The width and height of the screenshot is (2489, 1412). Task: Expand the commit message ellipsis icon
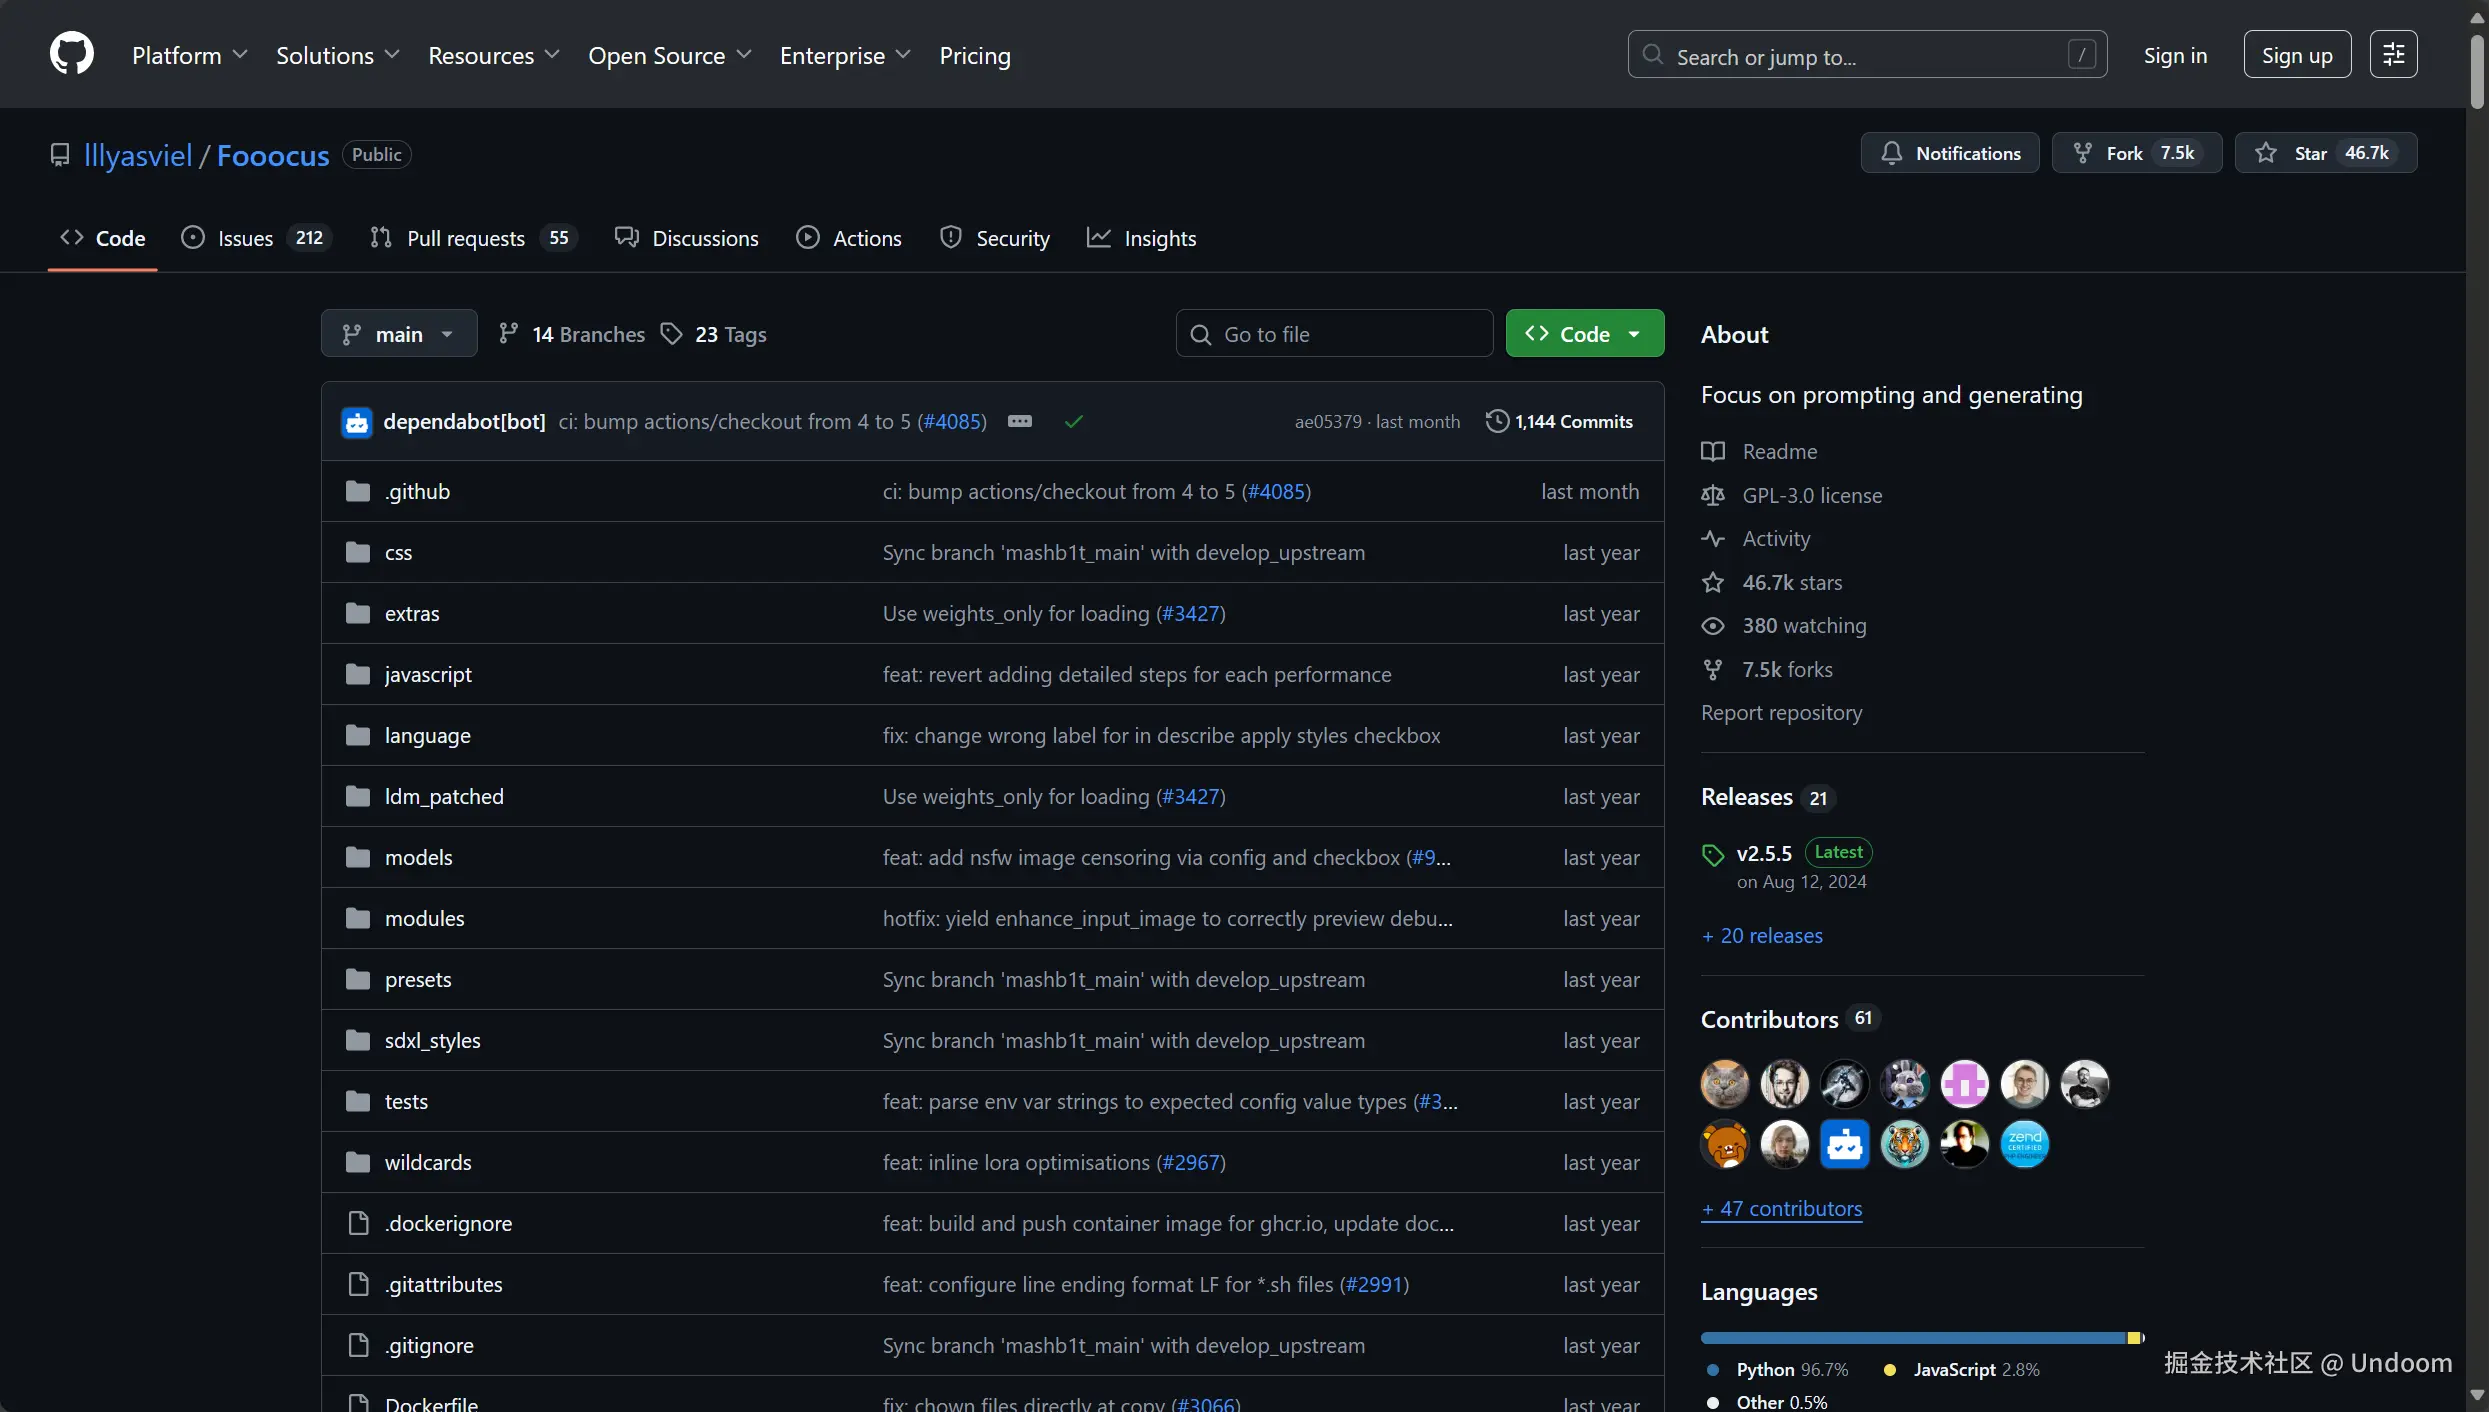point(1019,421)
